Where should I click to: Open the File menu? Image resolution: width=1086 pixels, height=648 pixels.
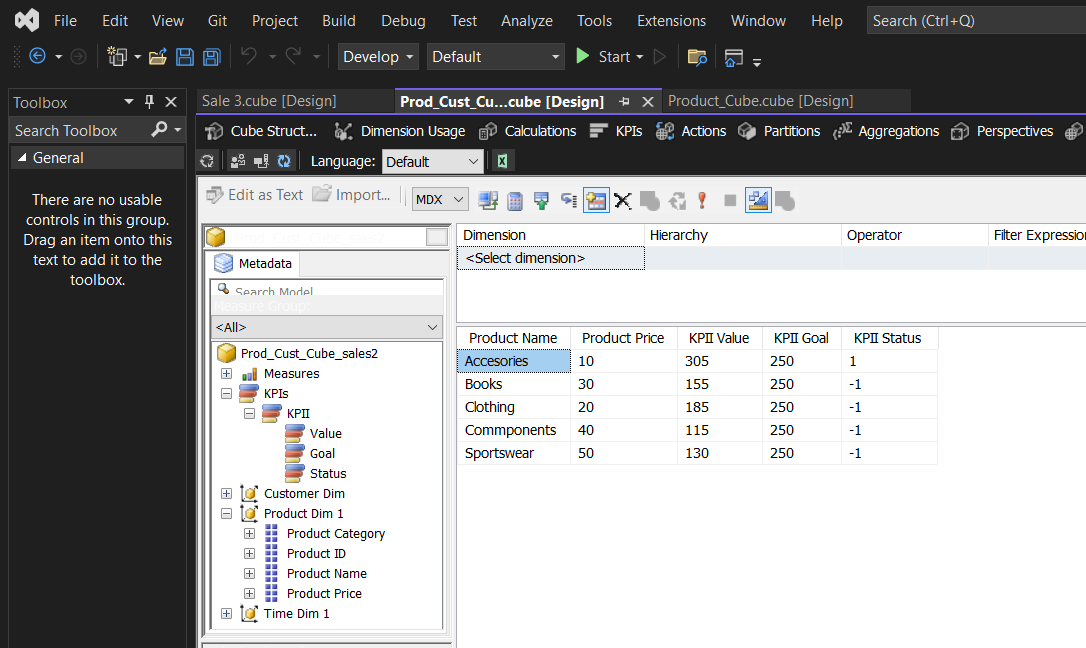pyautogui.click(x=65, y=21)
